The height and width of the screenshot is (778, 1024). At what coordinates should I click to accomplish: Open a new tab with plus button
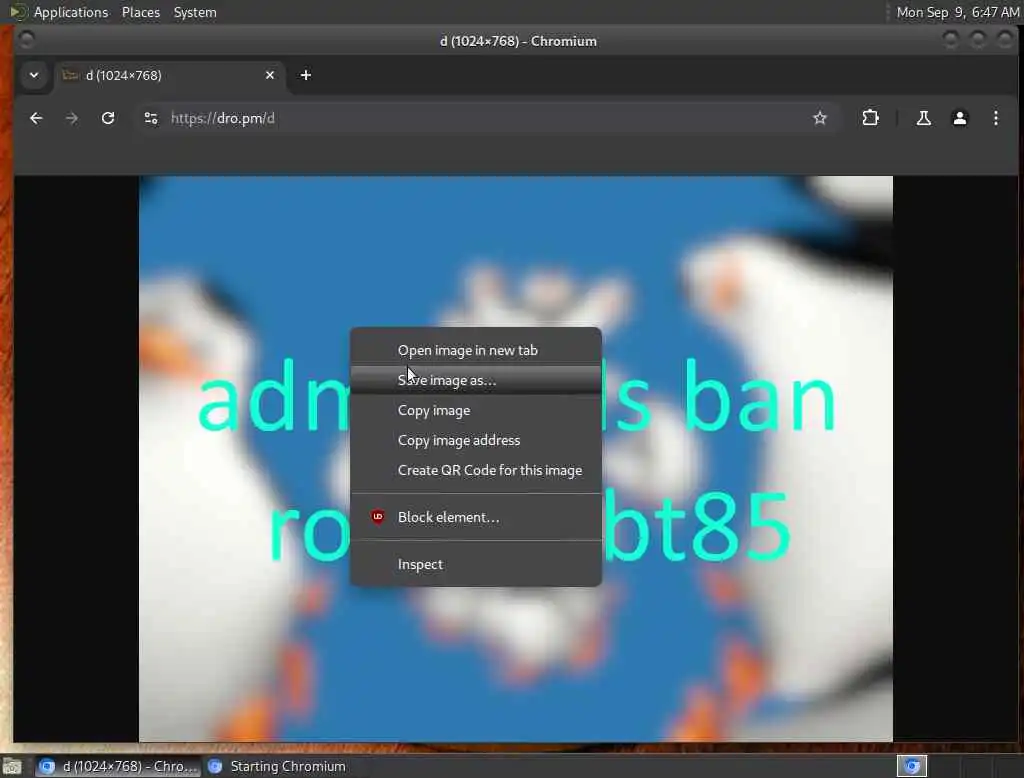pos(306,75)
